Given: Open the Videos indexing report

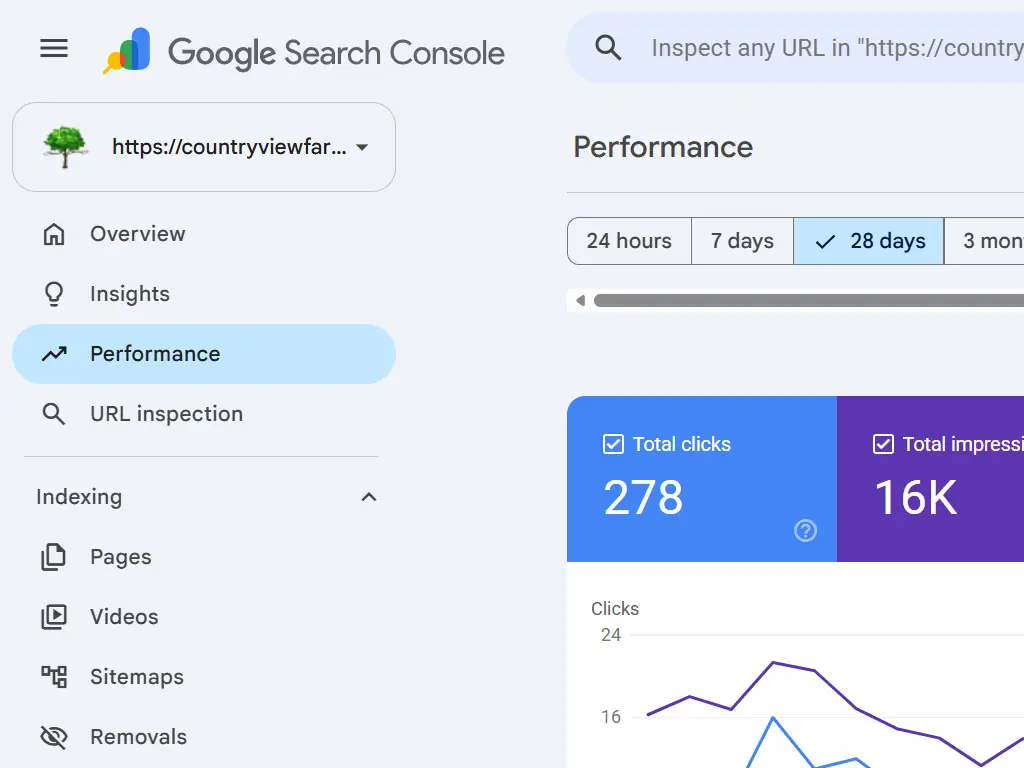Looking at the screenshot, I should pyautogui.click(x=204, y=617).
